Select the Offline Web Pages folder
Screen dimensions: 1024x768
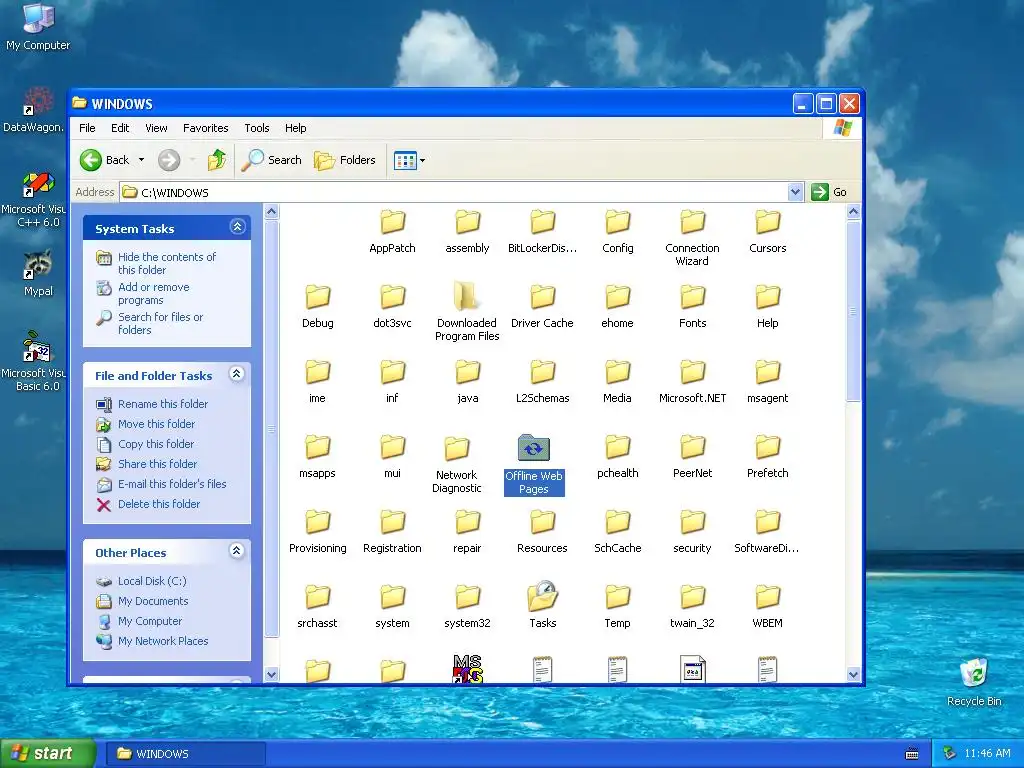(534, 465)
